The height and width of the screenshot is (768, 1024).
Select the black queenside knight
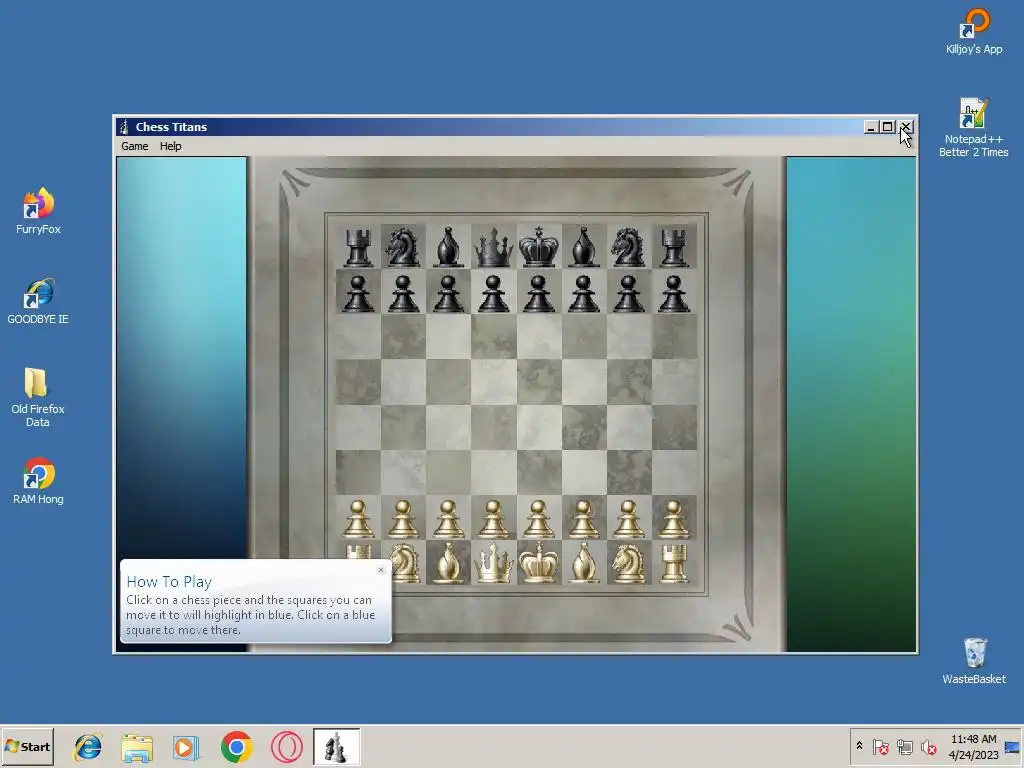[x=403, y=247]
